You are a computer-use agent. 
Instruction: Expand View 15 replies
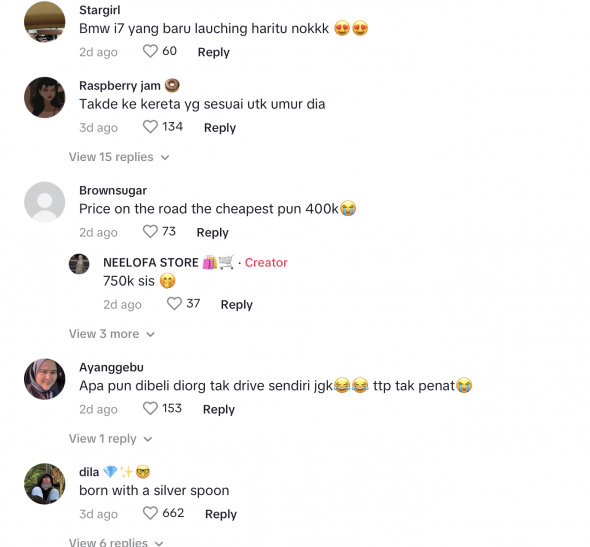pyautogui.click(x=119, y=157)
